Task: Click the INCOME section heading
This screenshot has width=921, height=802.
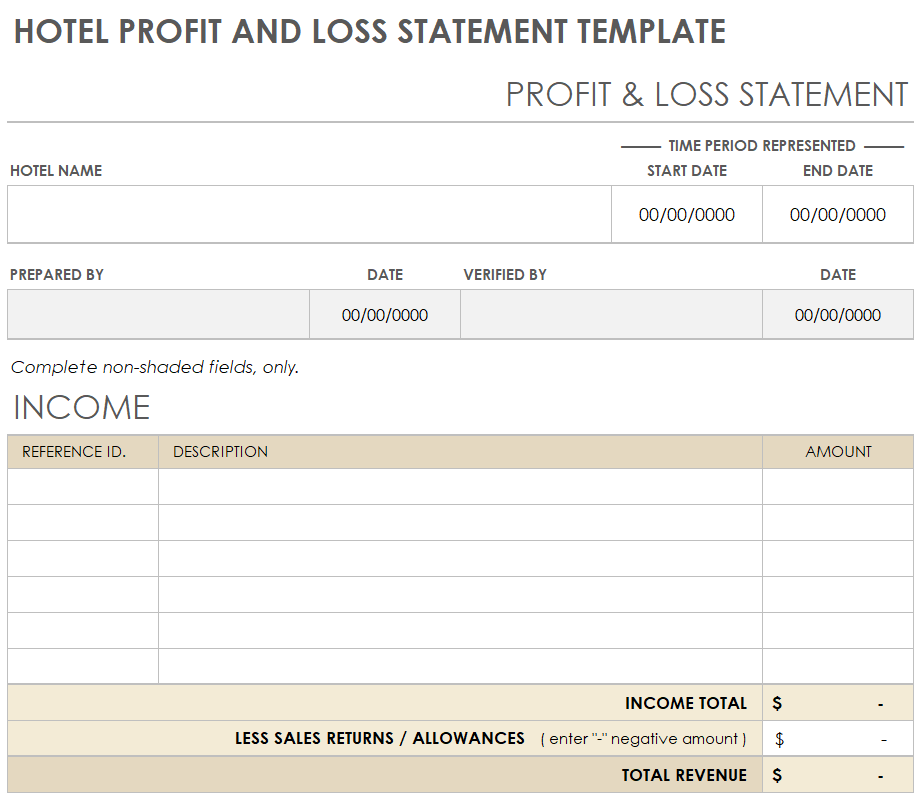Action: [x=81, y=407]
